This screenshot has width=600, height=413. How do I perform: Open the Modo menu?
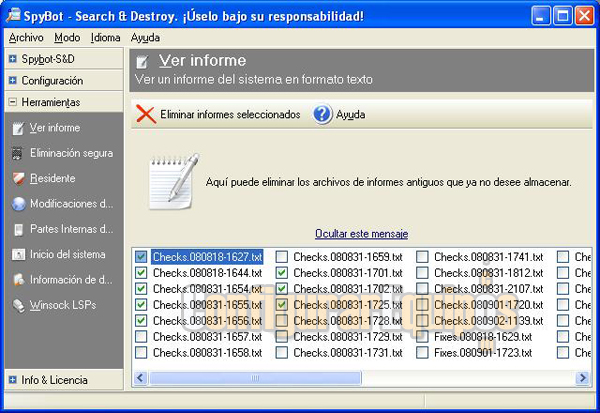67,38
